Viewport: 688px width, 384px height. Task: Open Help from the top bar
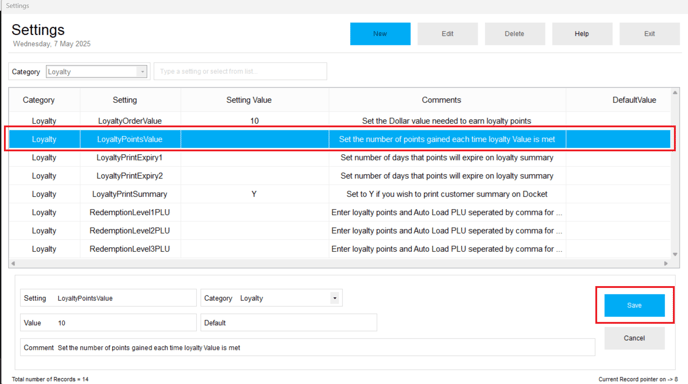[x=582, y=34]
